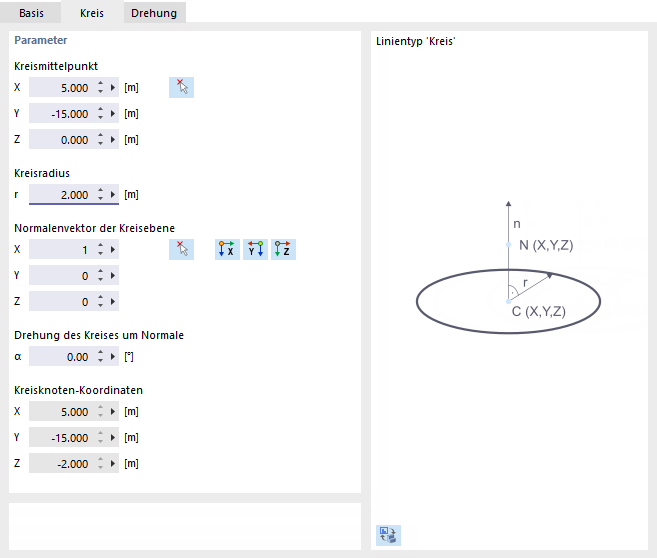
Task: Click Kreisknoten X coordinate value 5.000
Action: [75, 412]
